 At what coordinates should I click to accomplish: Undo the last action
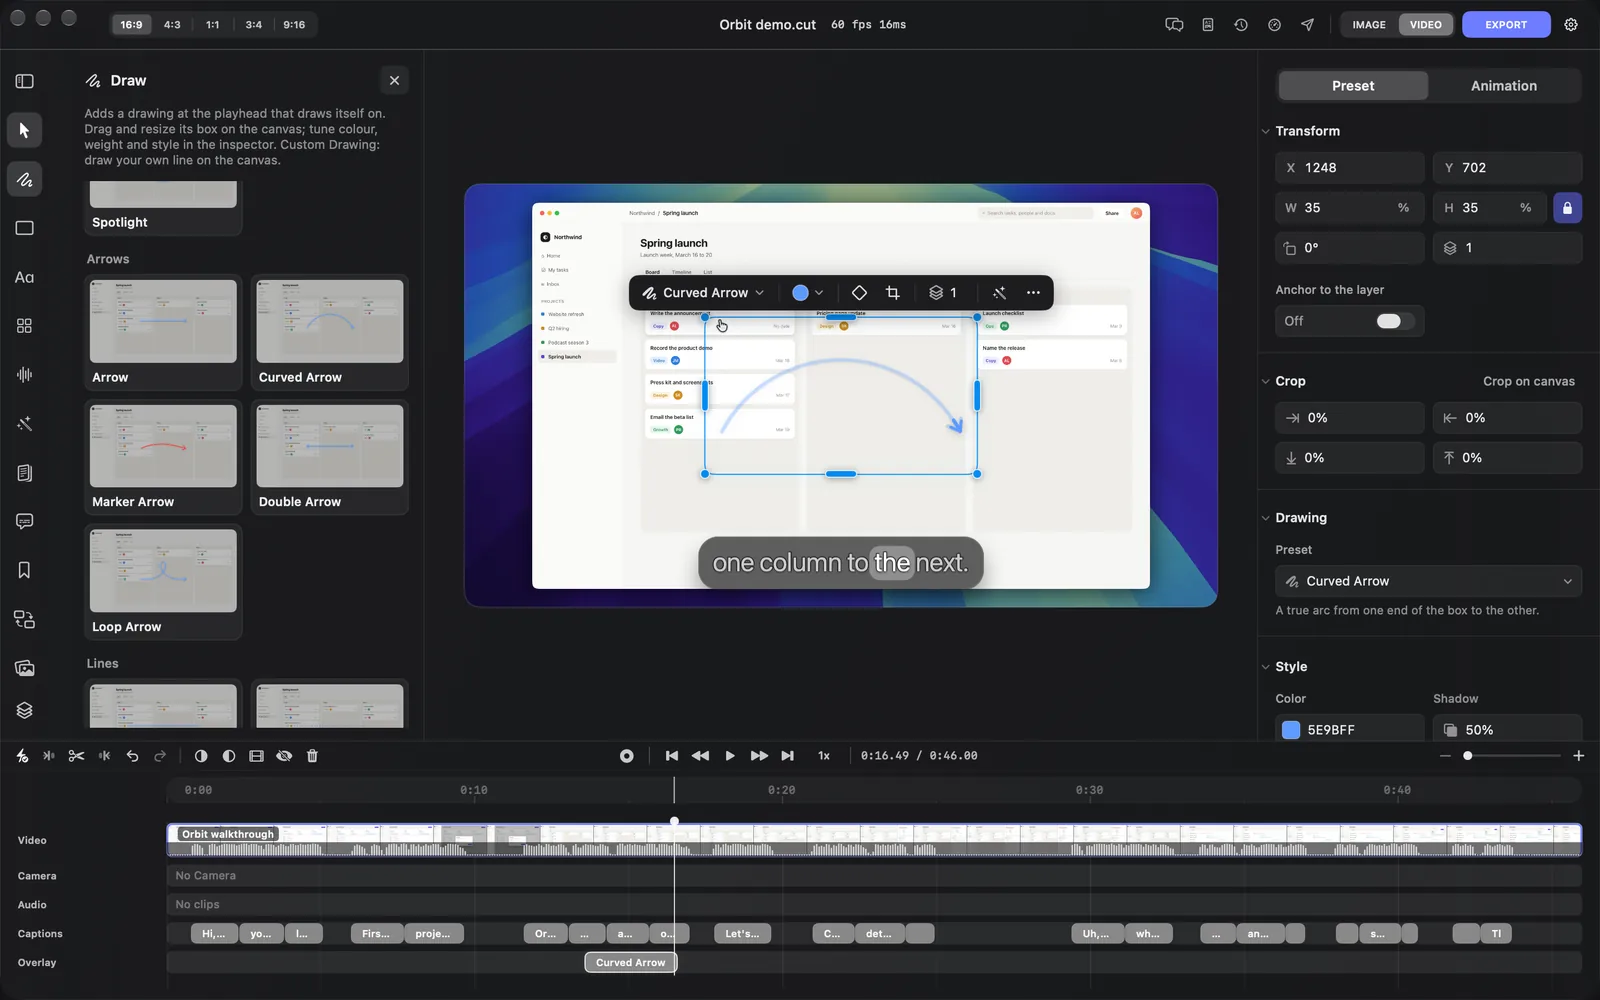coord(132,756)
